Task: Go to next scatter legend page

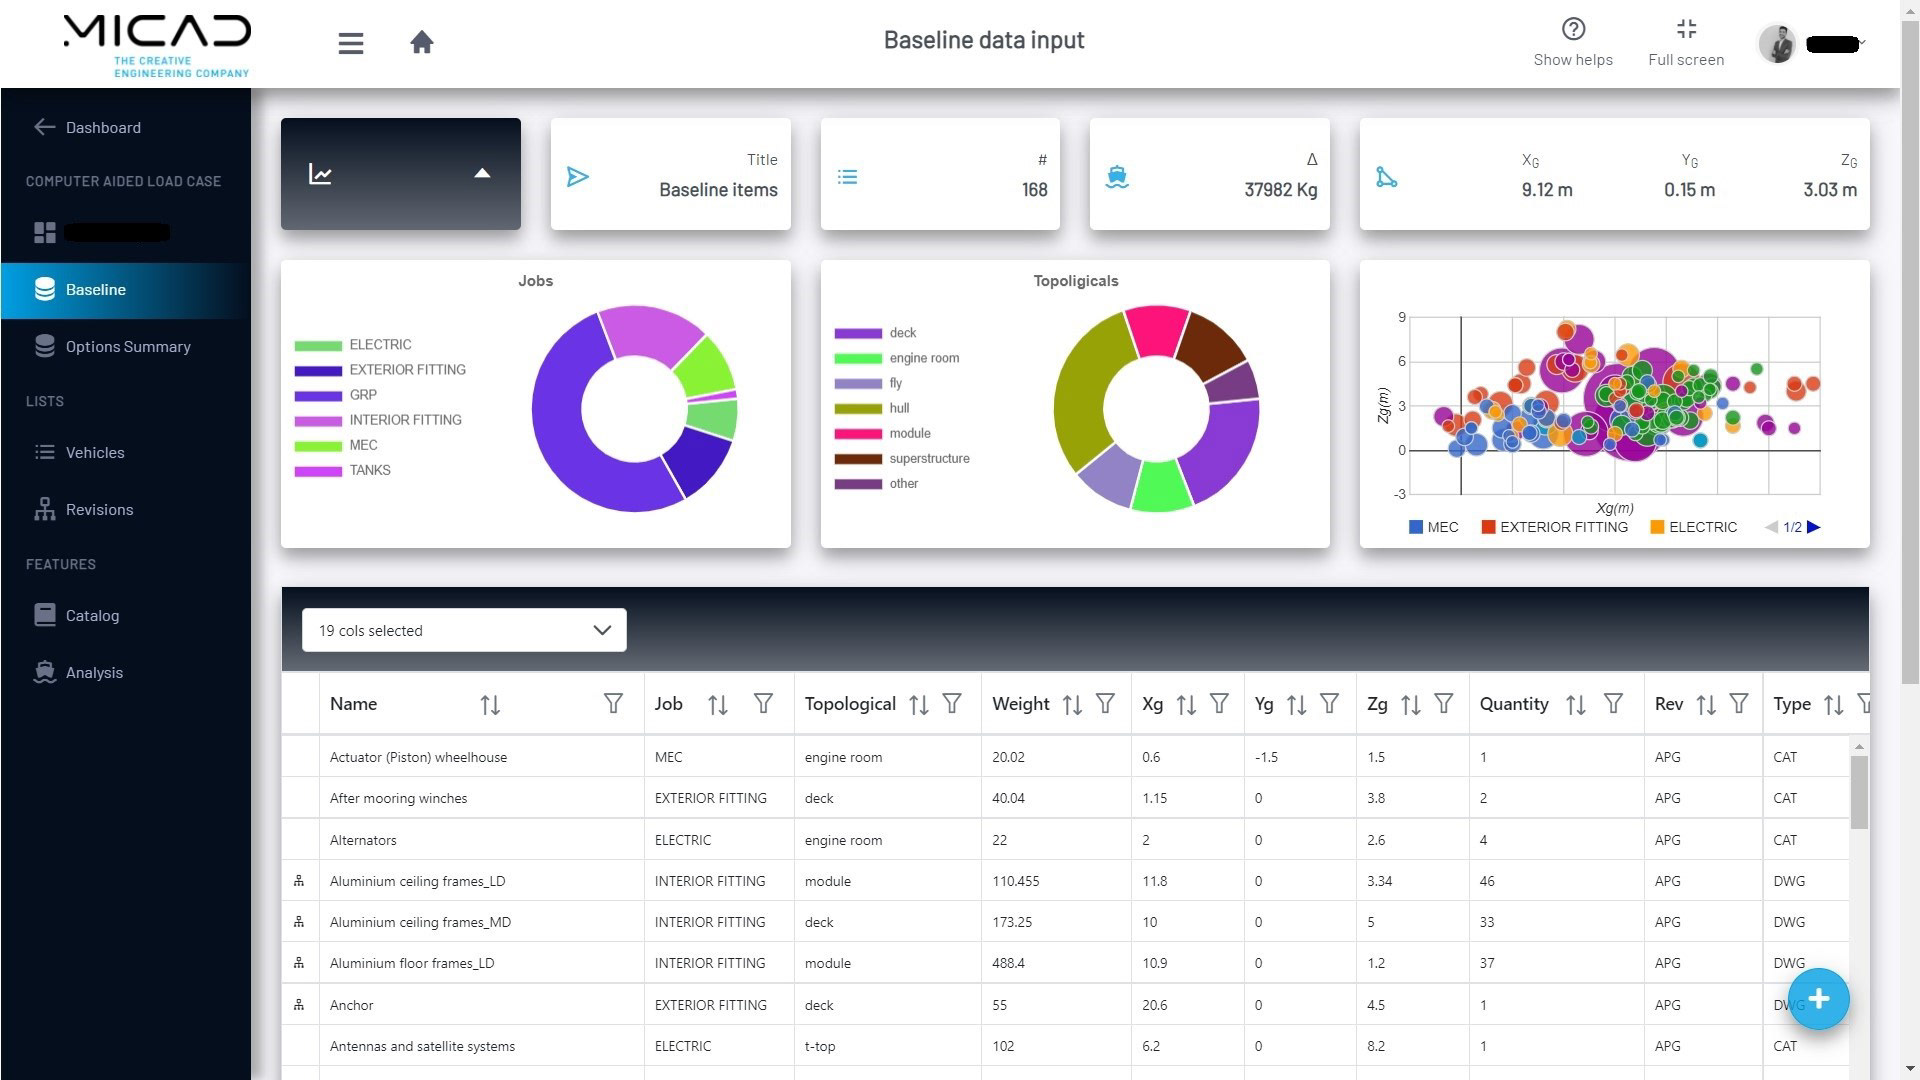Action: click(x=1814, y=527)
